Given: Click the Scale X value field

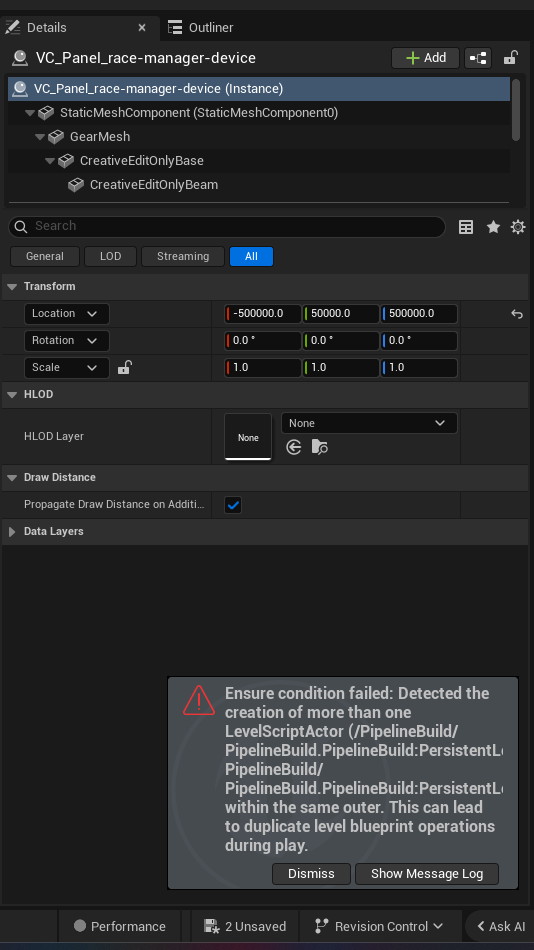Looking at the screenshot, I should click(x=262, y=368).
